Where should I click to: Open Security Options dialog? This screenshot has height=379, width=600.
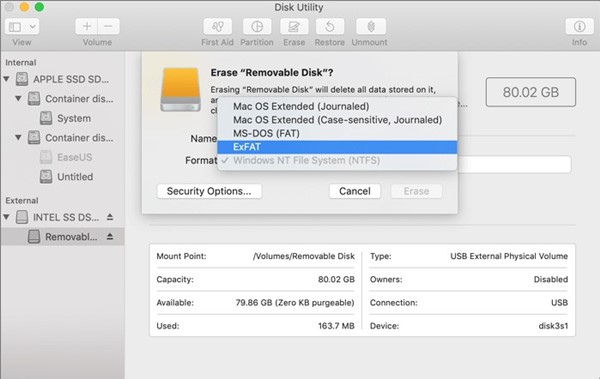click(x=209, y=191)
